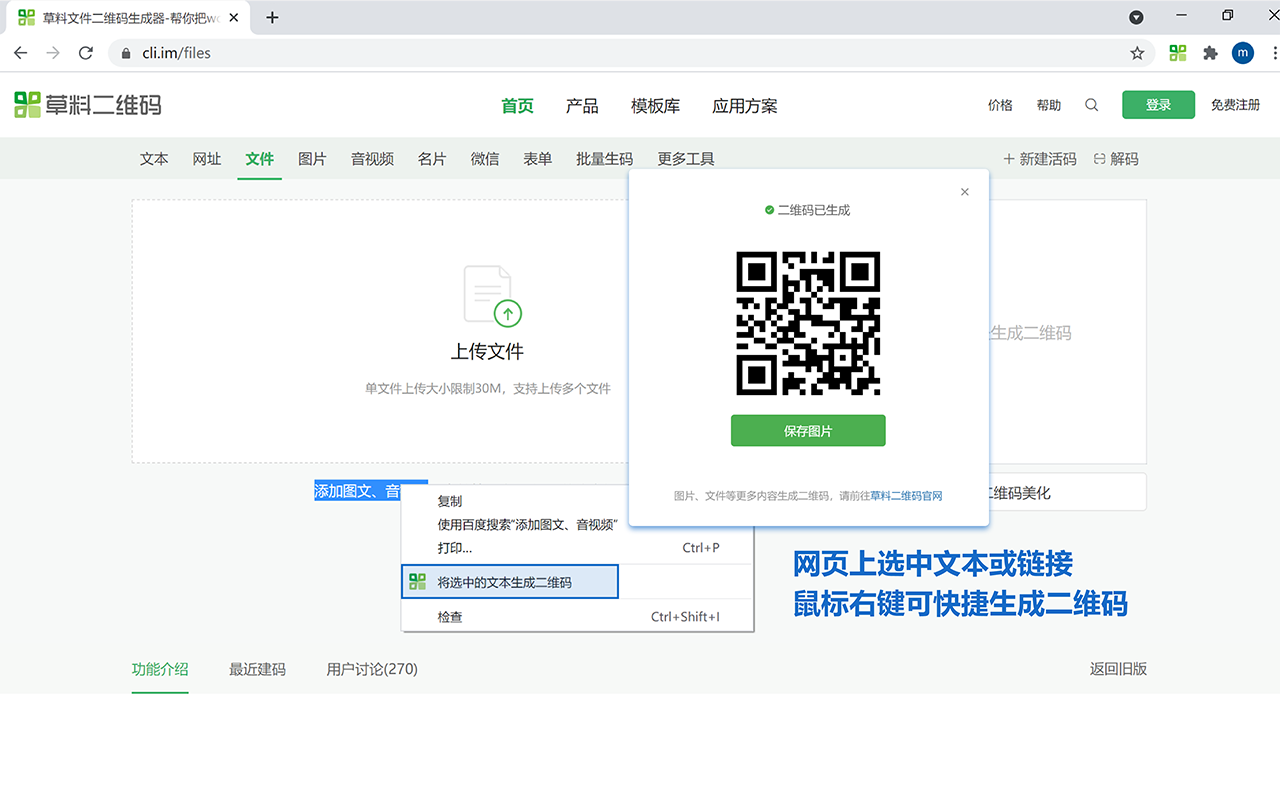Click the green 登录 button
This screenshot has width=1280, height=800.
(x=1157, y=104)
